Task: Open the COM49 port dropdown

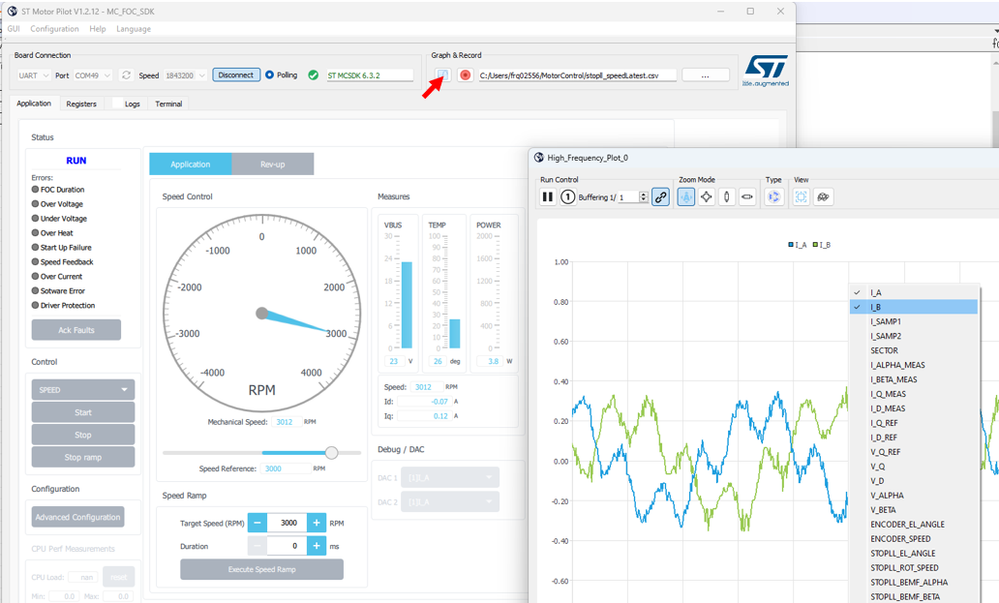Action: 92,75
